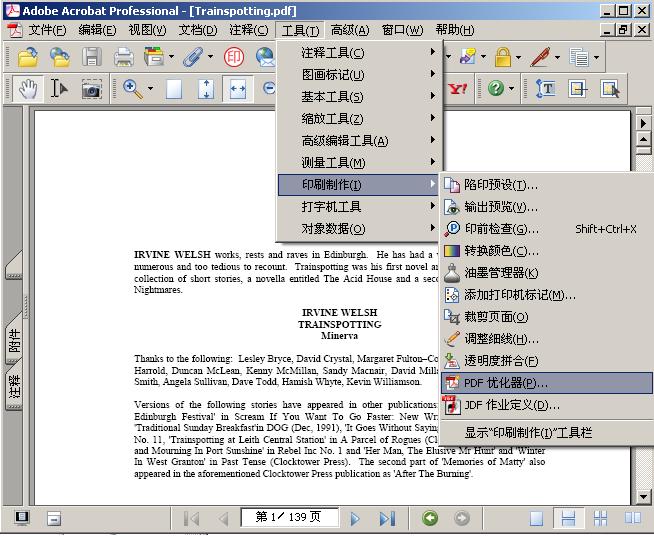Jump to last page button
Screen dimensions: 654x537
coord(386,518)
